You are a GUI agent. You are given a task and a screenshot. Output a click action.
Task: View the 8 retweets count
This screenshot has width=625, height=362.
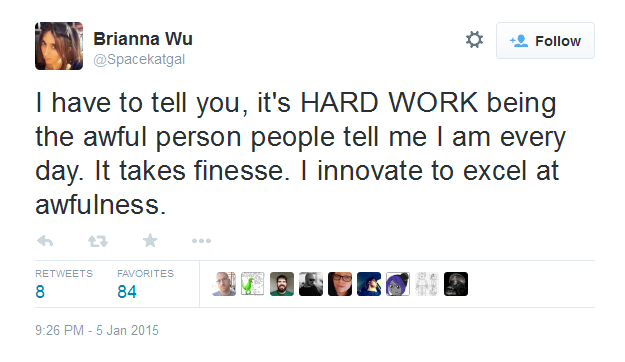[40, 292]
